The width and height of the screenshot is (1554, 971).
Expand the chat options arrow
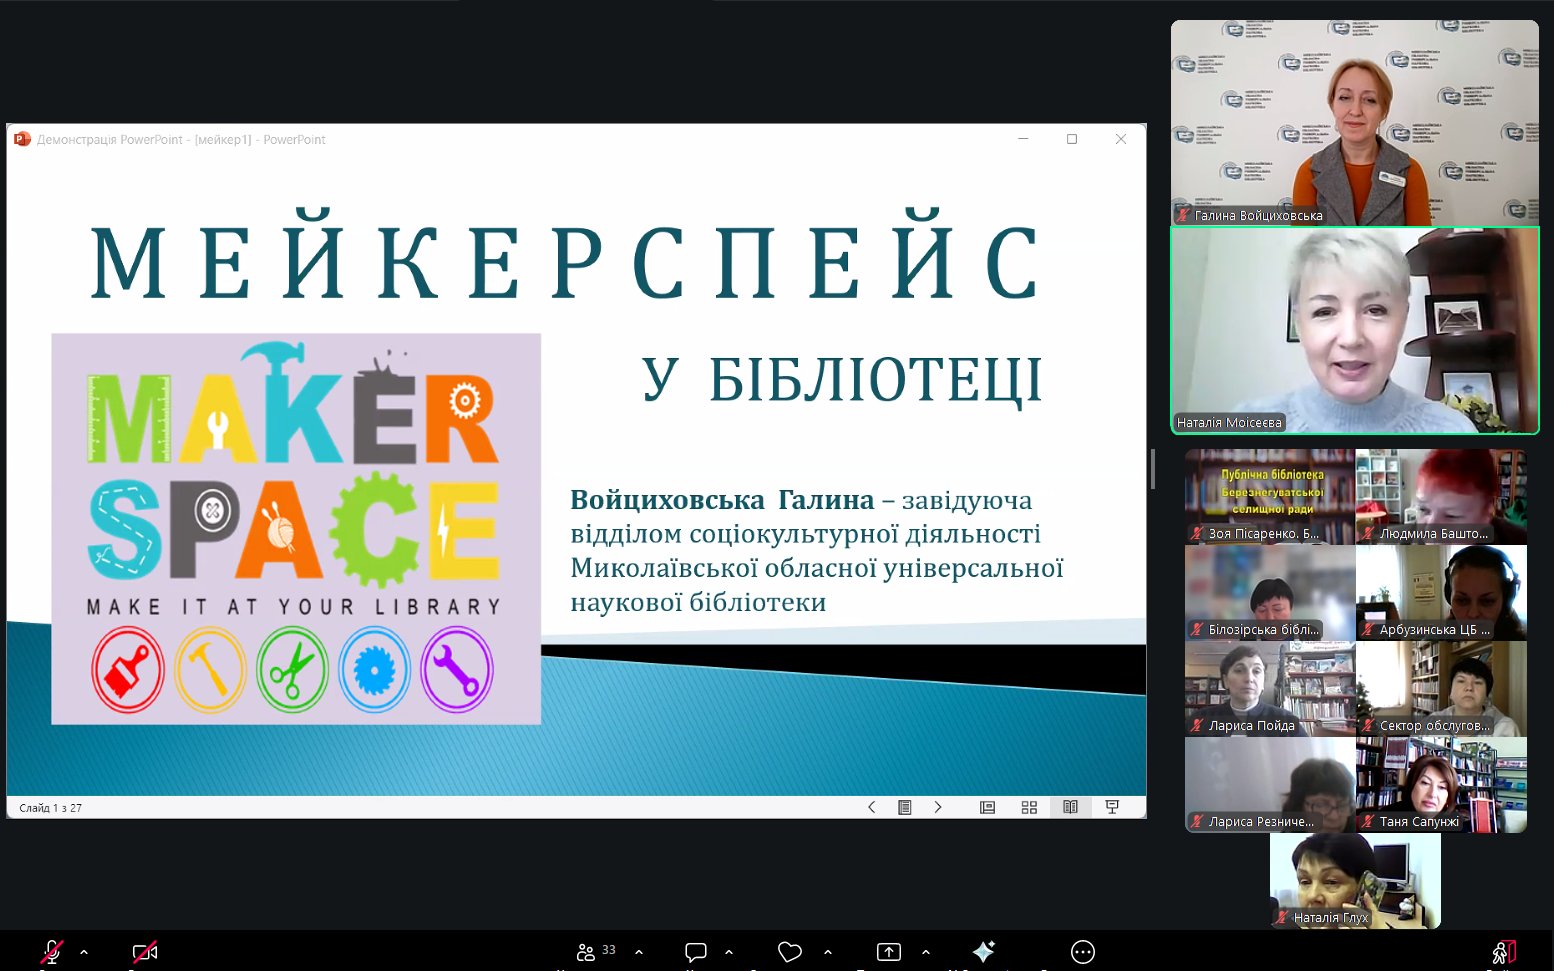point(729,952)
